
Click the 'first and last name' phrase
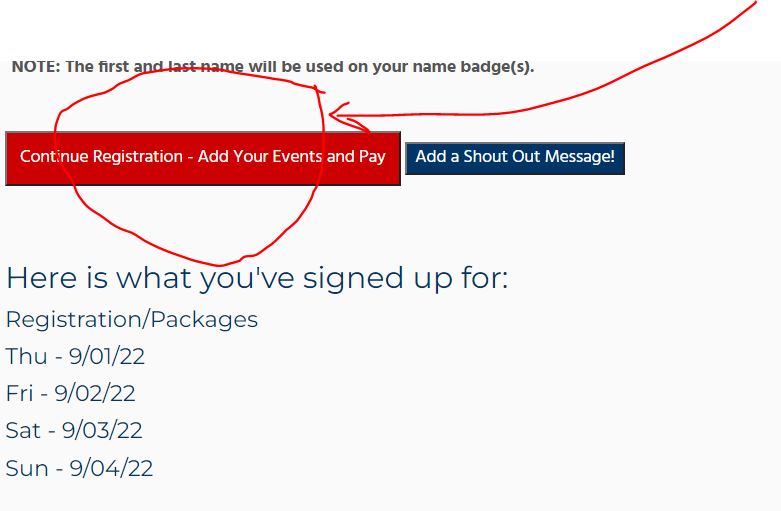coord(162,67)
